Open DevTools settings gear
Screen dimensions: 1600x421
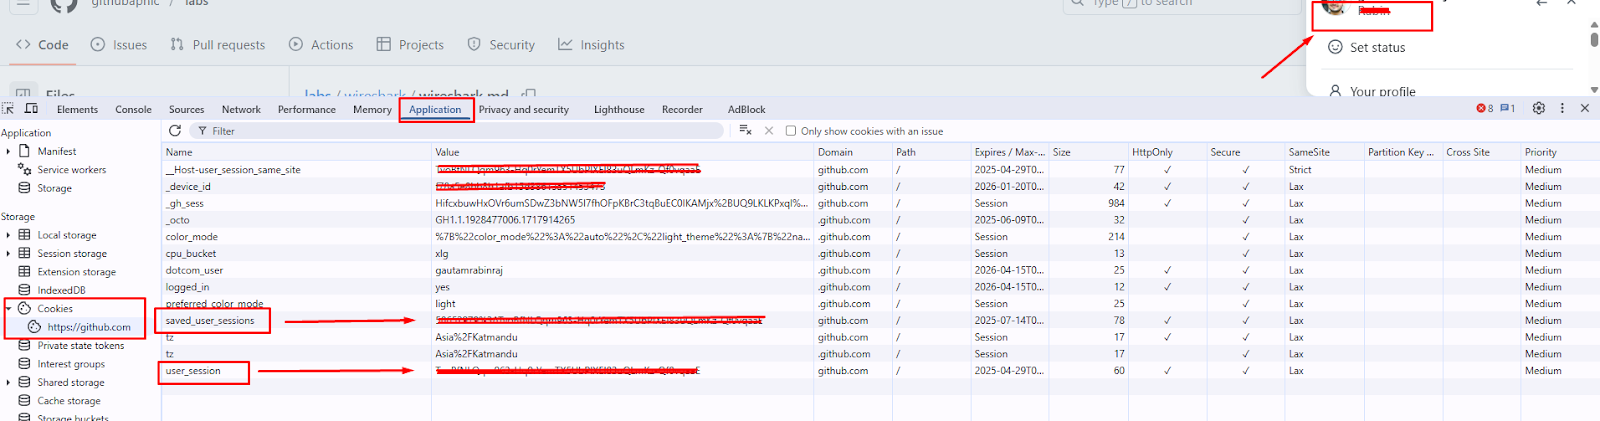click(x=1539, y=108)
